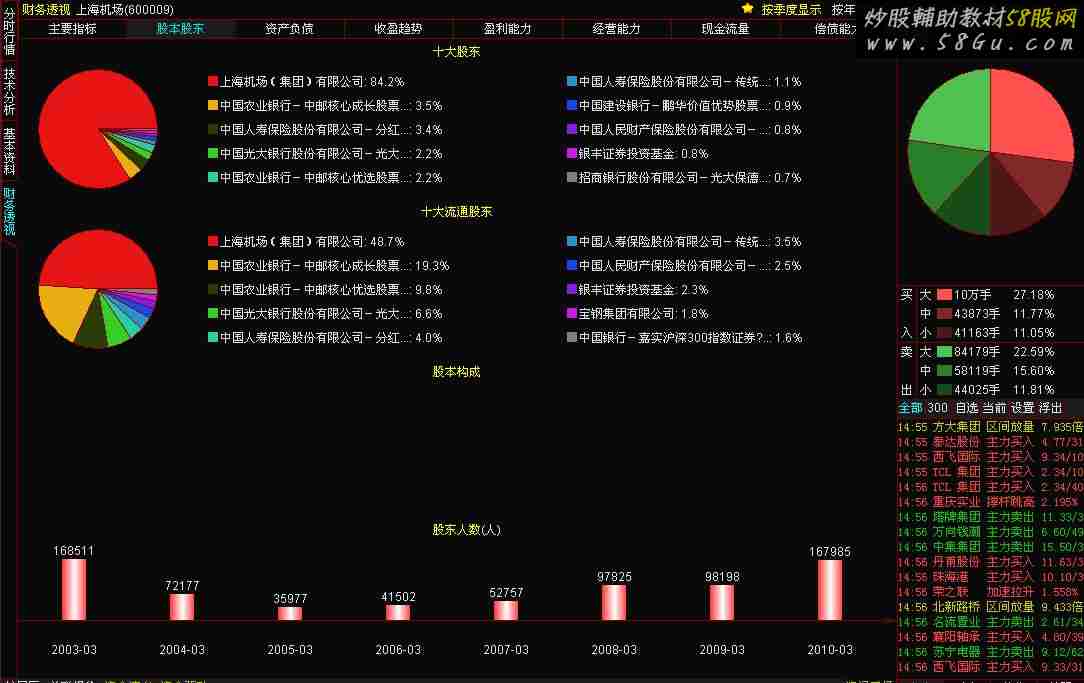Open 设置 for the alert list
Viewport: 1084px width, 683px height.
point(1022,408)
